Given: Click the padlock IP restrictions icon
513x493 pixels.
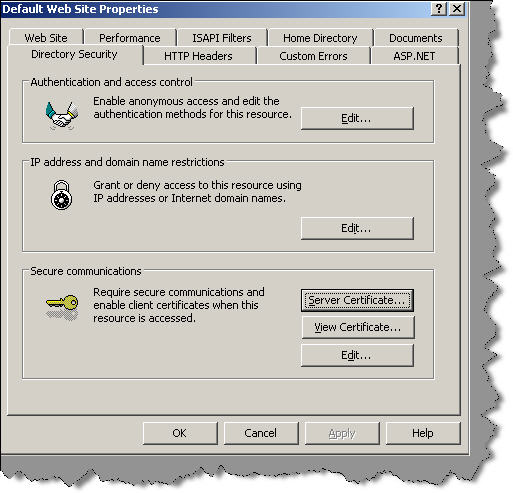Looking at the screenshot, I should 61,195.
